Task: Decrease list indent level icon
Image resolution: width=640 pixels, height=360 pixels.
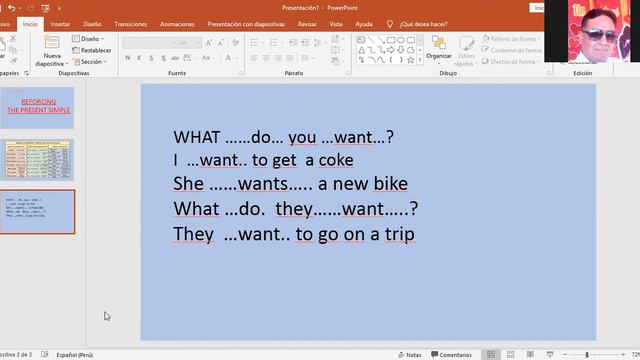Action: 293,42
